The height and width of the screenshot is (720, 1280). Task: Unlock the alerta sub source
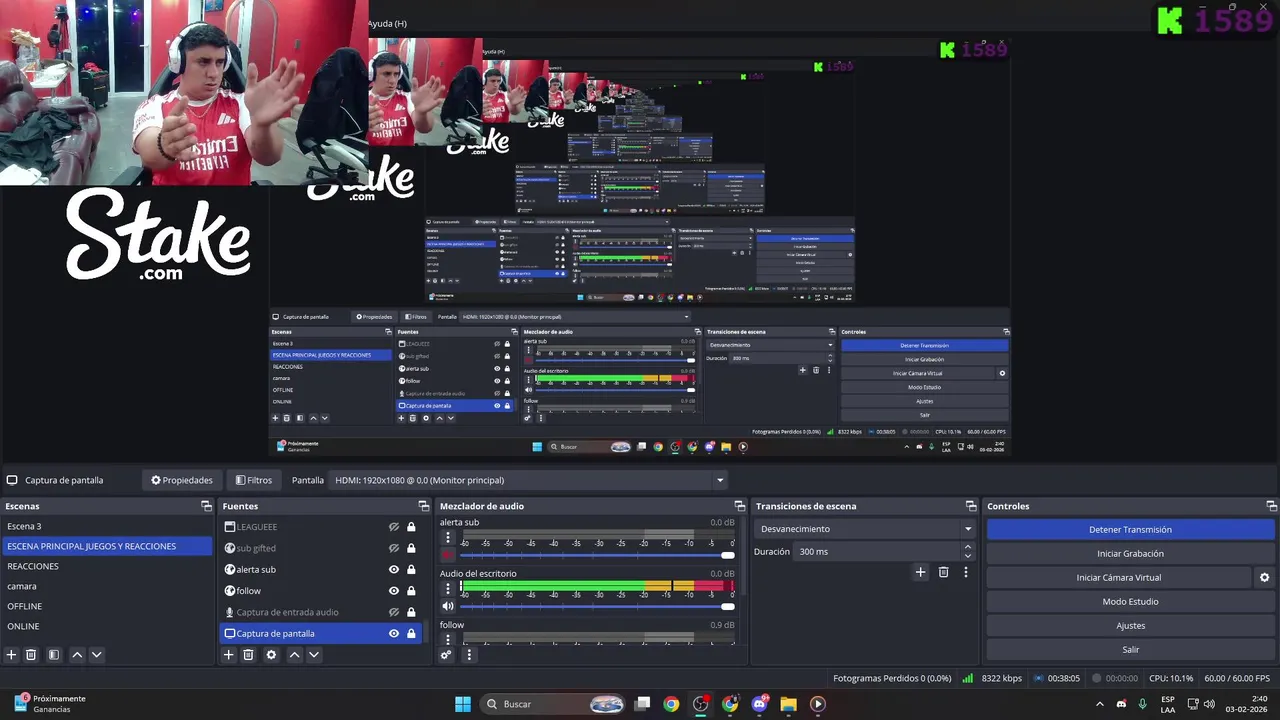(411, 569)
